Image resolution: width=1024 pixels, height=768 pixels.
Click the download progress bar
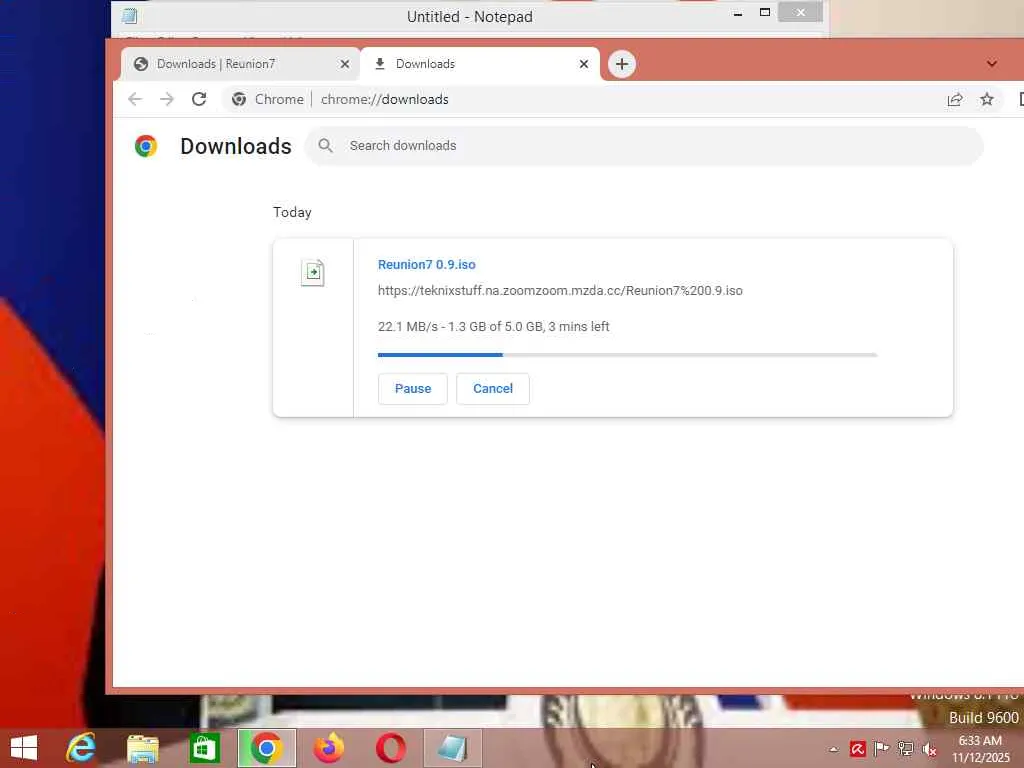627,355
